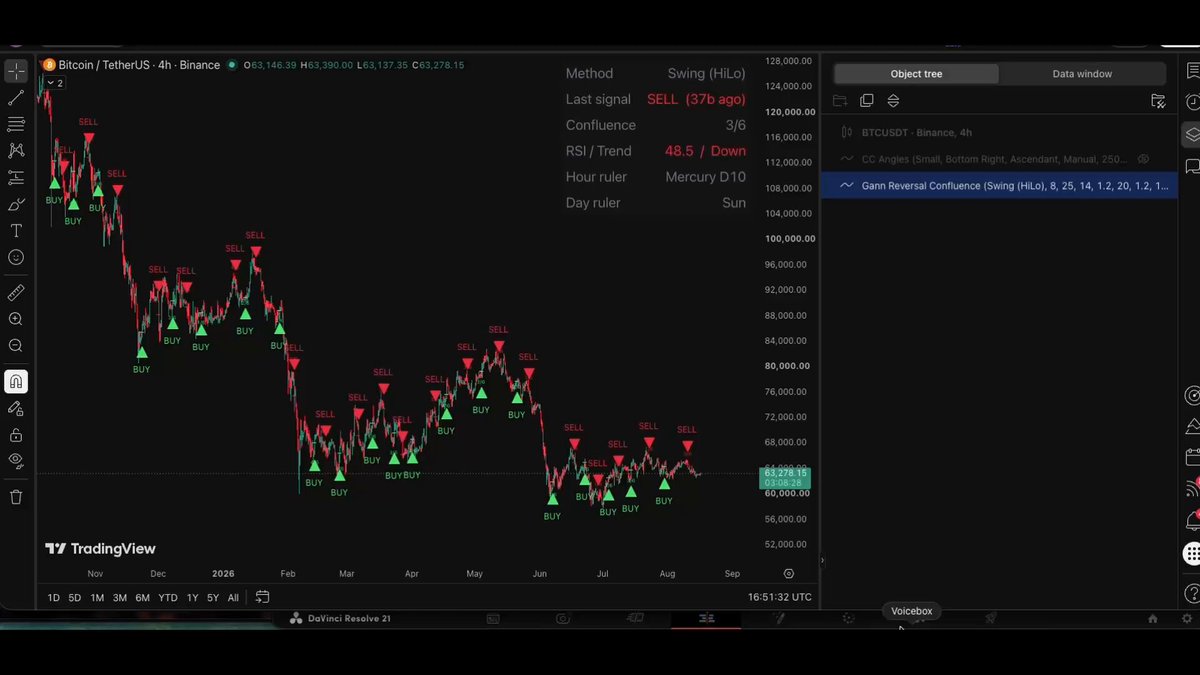Click the clone object icon
This screenshot has width=1200, height=675.
click(x=867, y=101)
